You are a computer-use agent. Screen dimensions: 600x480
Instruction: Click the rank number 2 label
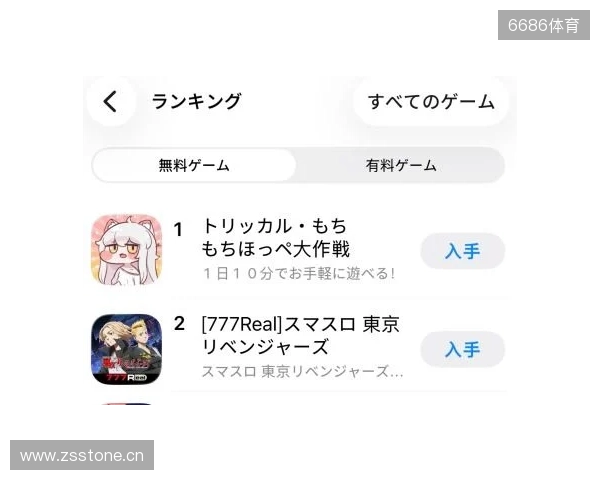pyautogui.click(x=179, y=324)
